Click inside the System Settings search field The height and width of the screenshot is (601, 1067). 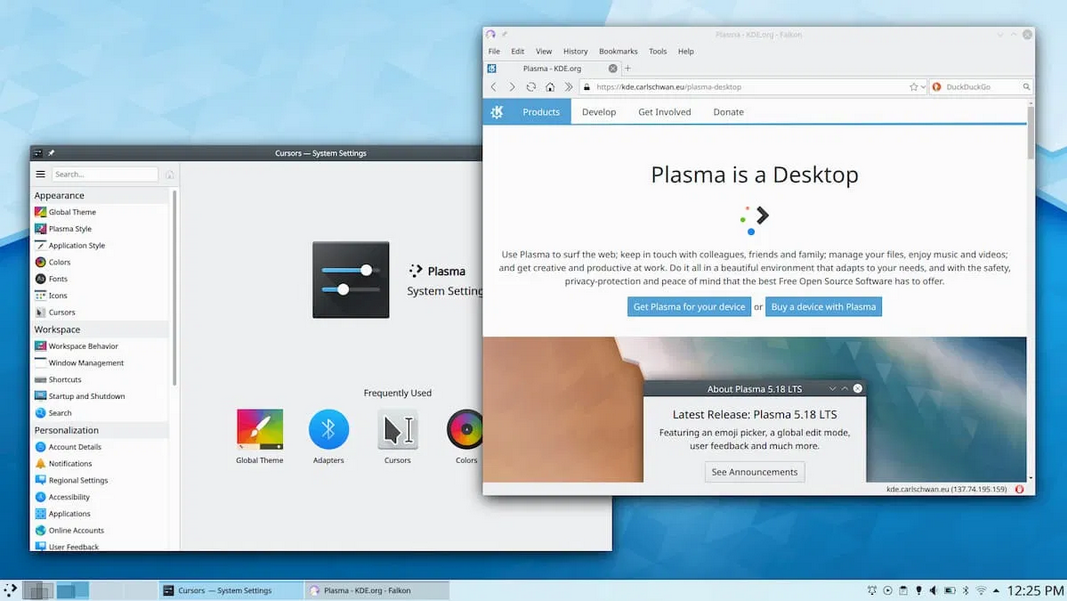tap(105, 173)
